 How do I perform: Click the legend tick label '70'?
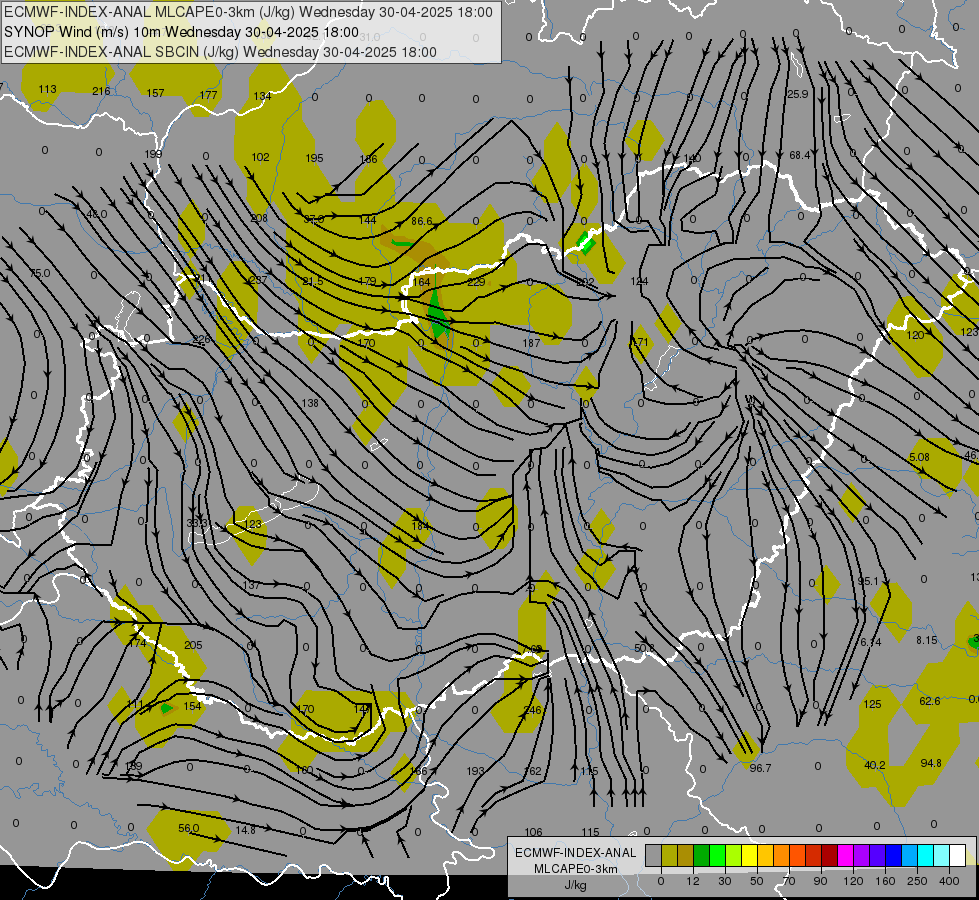[789, 881]
